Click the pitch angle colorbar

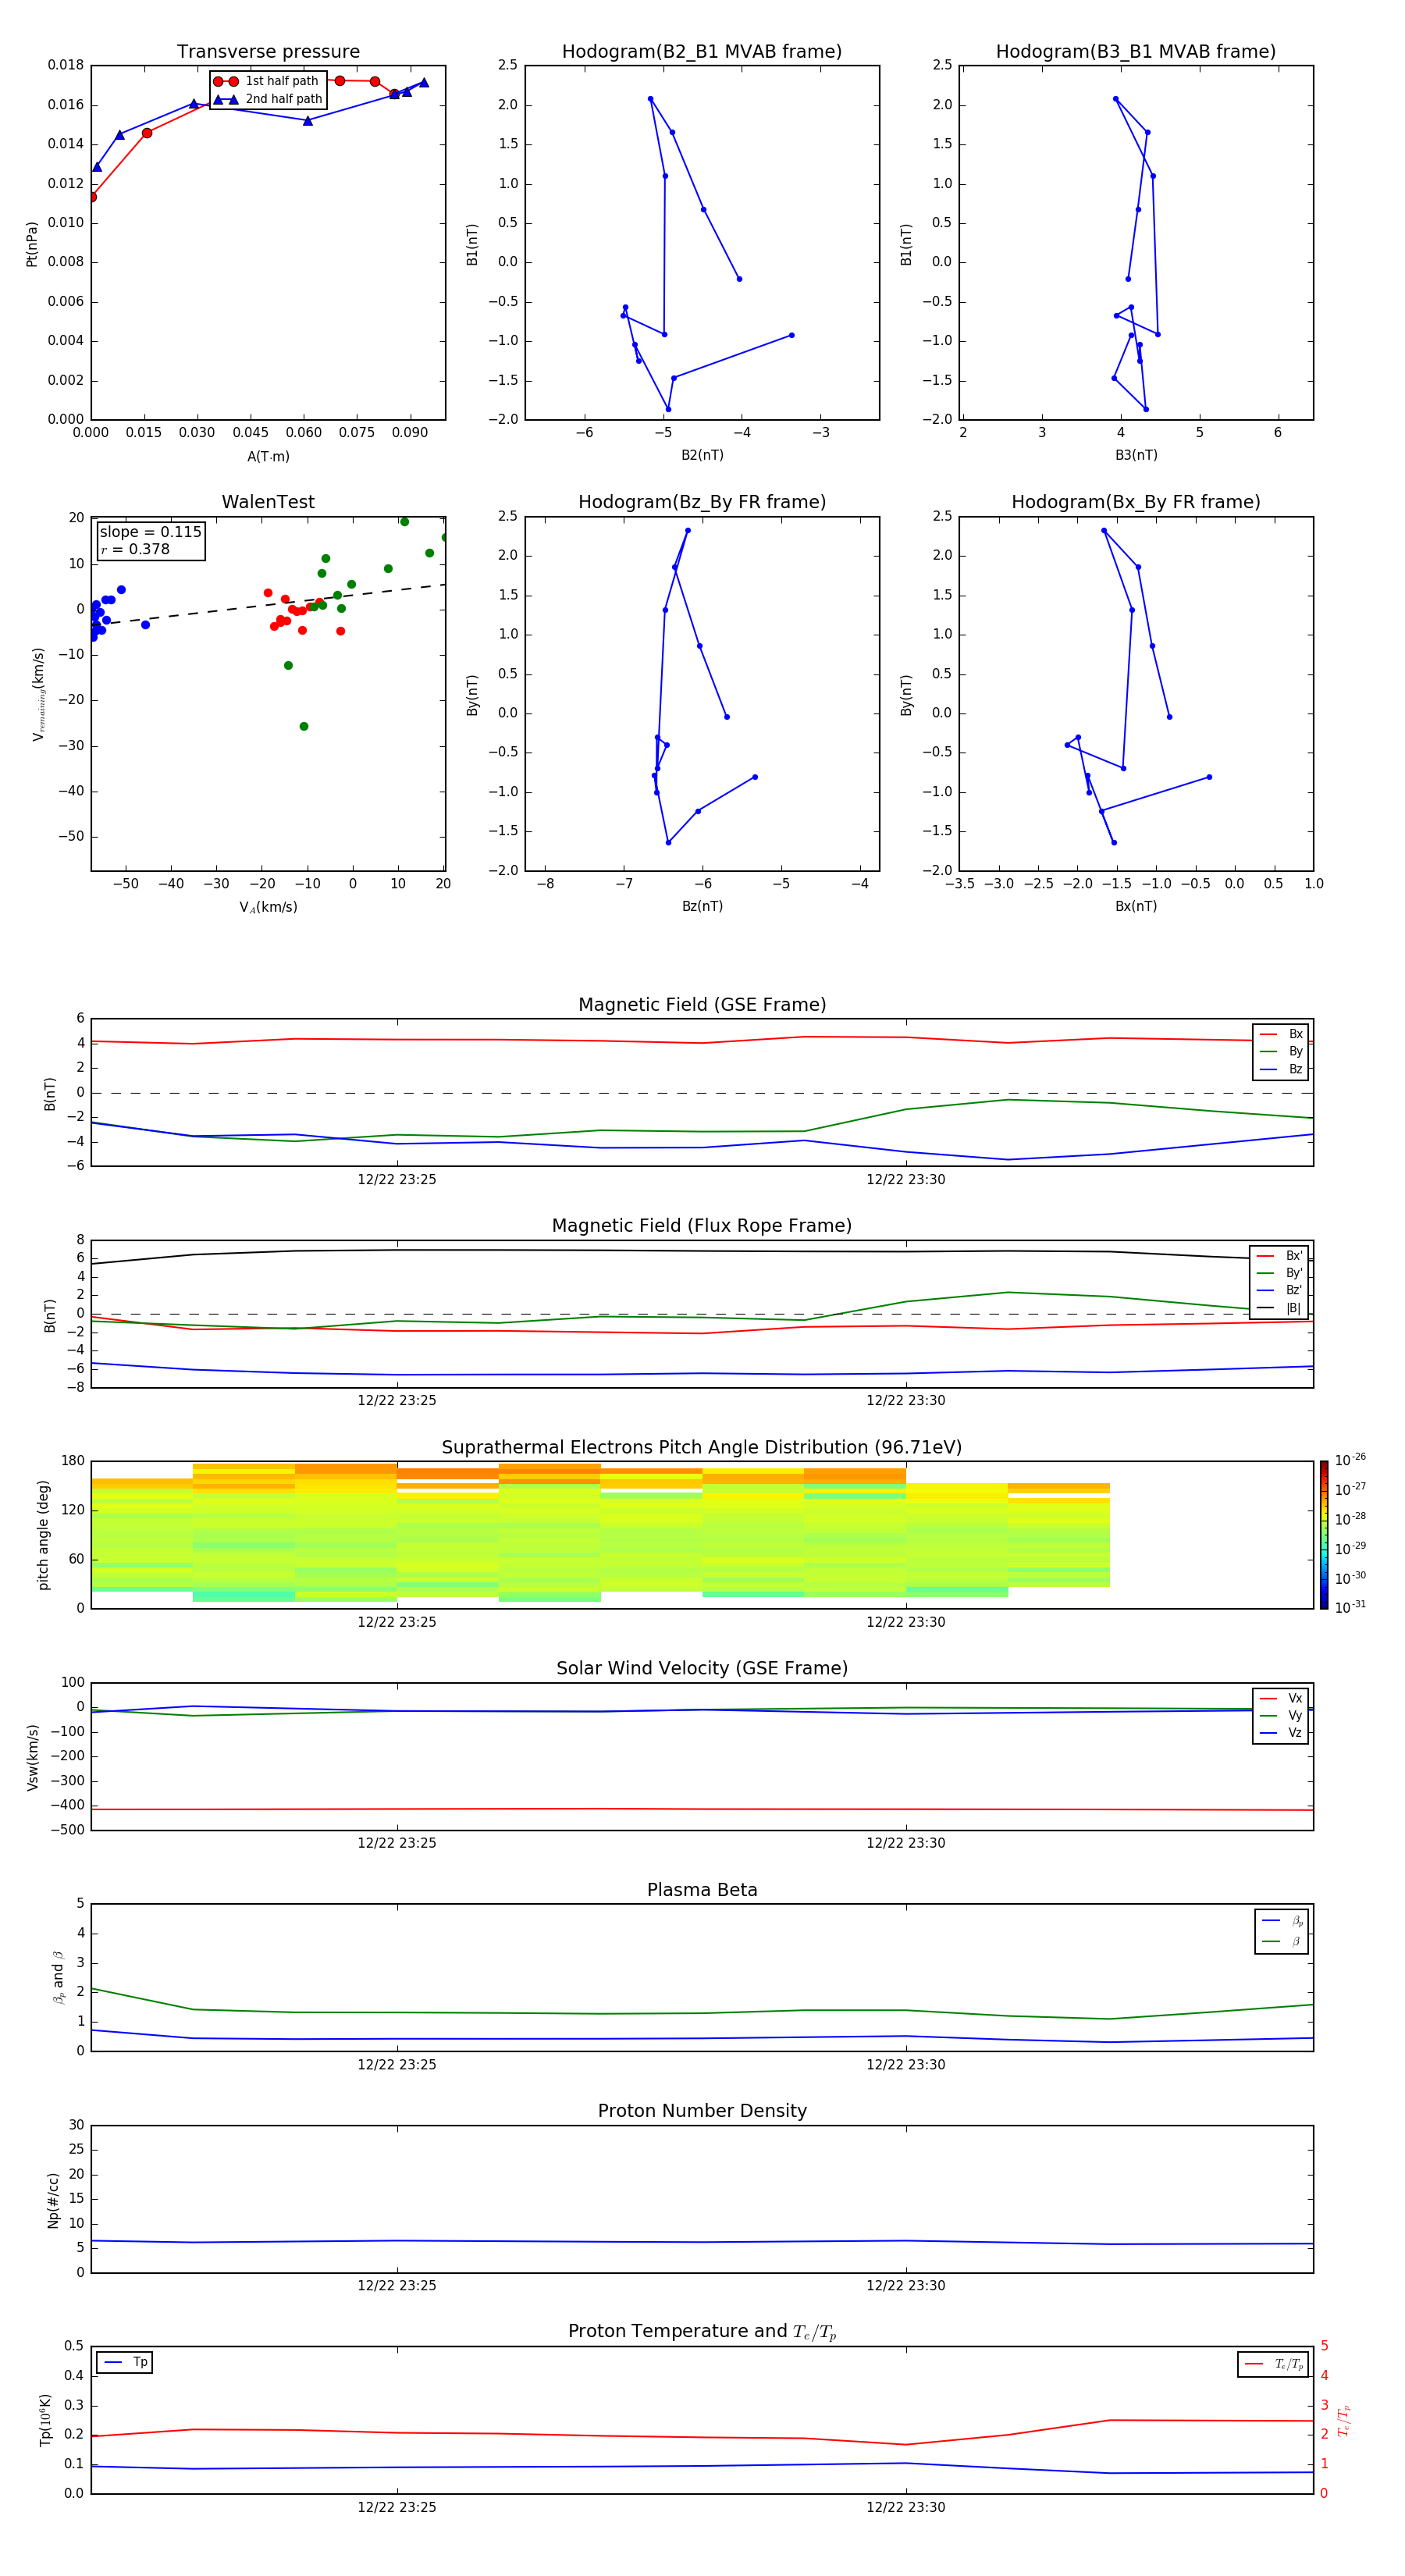point(1324,1535)
